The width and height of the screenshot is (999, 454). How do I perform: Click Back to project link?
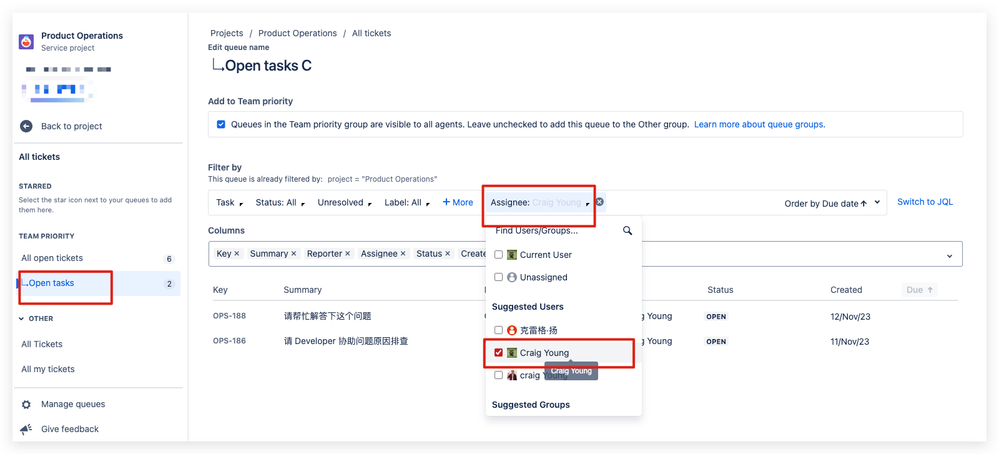click(x=71, y=126)
